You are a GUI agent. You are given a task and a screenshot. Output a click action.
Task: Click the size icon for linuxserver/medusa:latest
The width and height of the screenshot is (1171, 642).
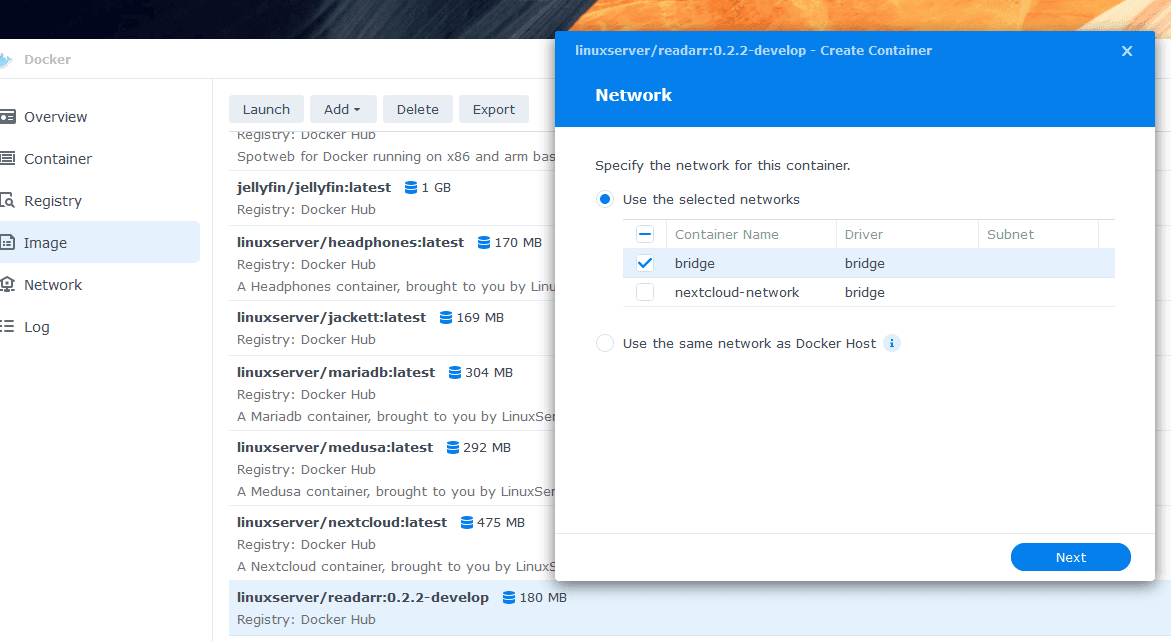[453, 448]
